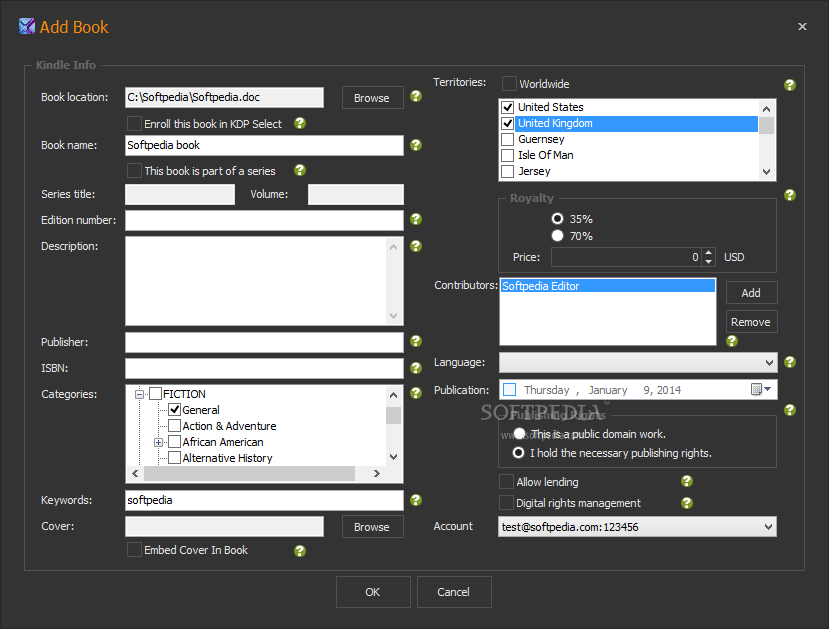The width and height of the screenshot is (829, 629).
Task: Open help icon beside ISBN field
Action: pos(416,367)
